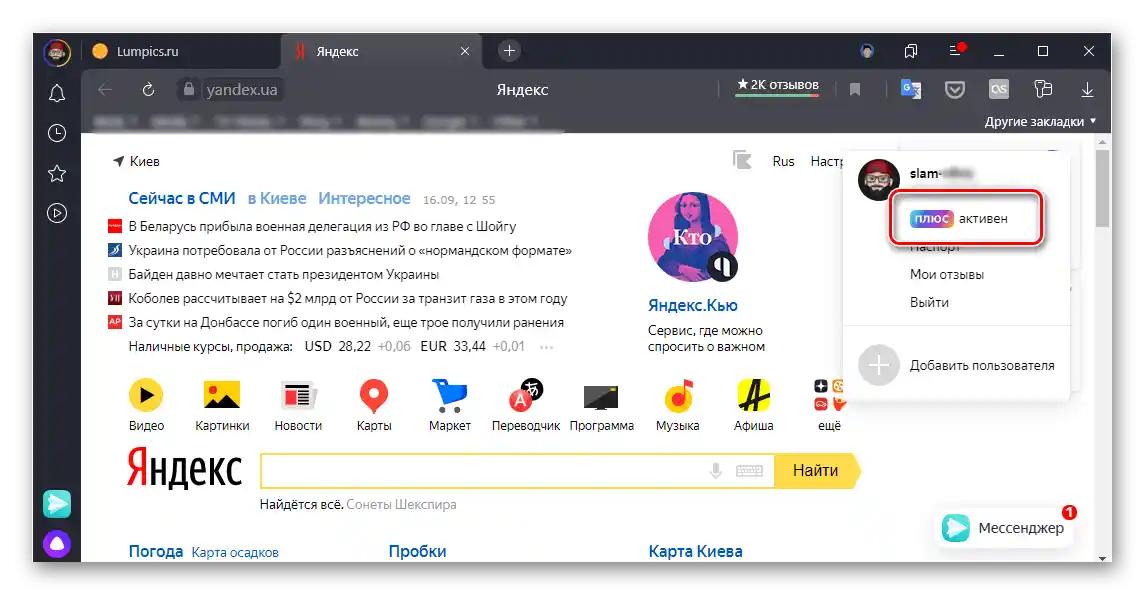Select the Интересное news tab
The width and height of the screenshot is (1144, 594).
(x=364, y=198)
